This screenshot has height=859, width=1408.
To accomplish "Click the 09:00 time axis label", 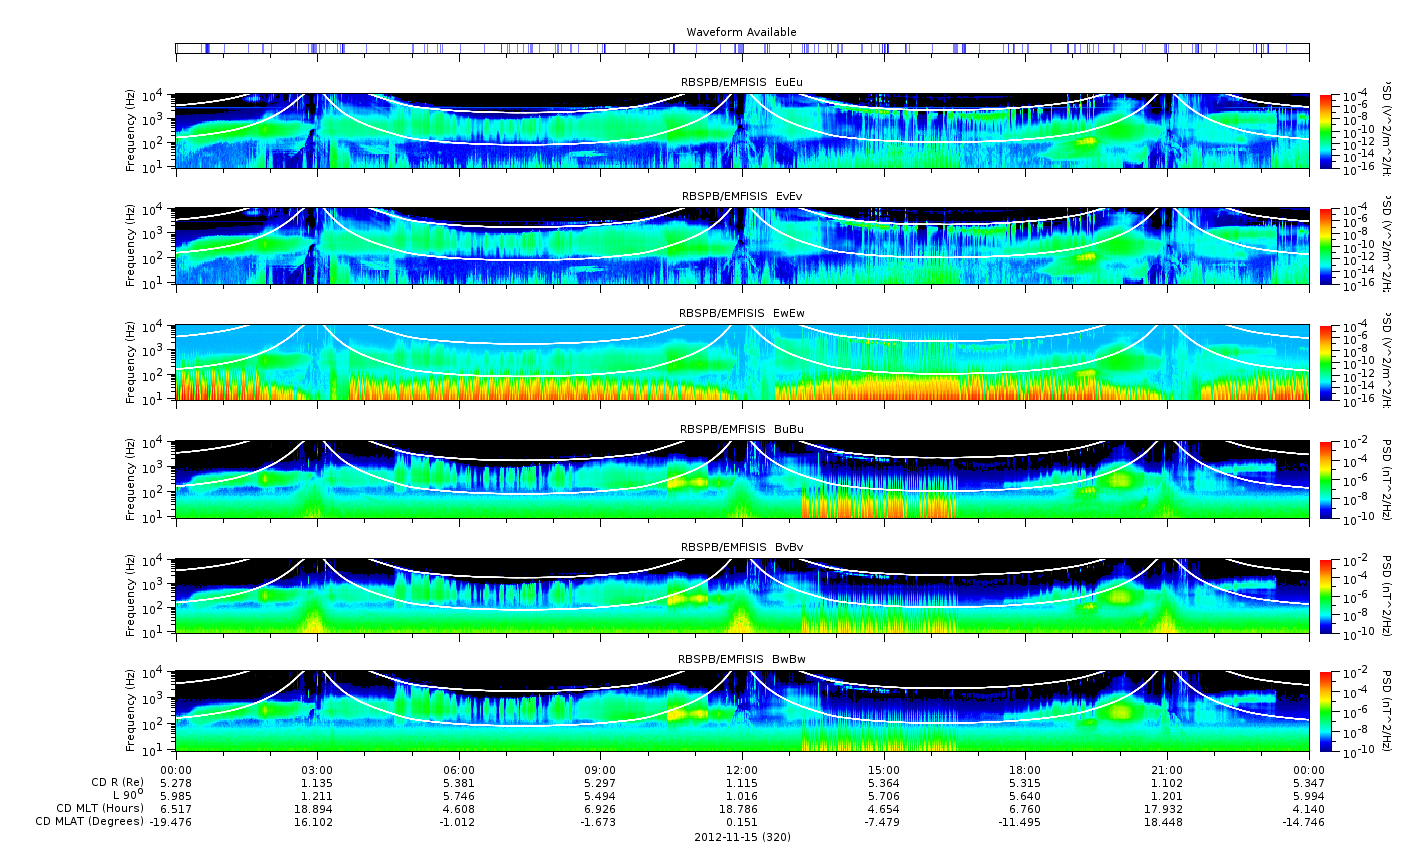I will click(x=600, y=770).
